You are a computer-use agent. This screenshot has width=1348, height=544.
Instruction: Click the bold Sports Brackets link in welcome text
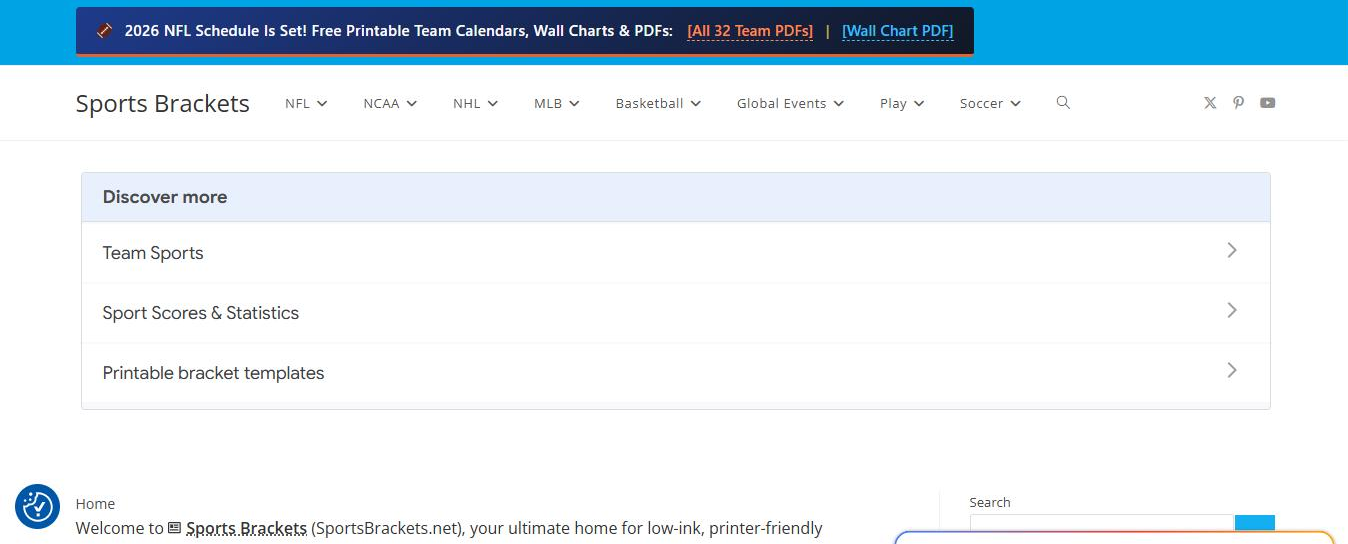click(x=246, y=528)
